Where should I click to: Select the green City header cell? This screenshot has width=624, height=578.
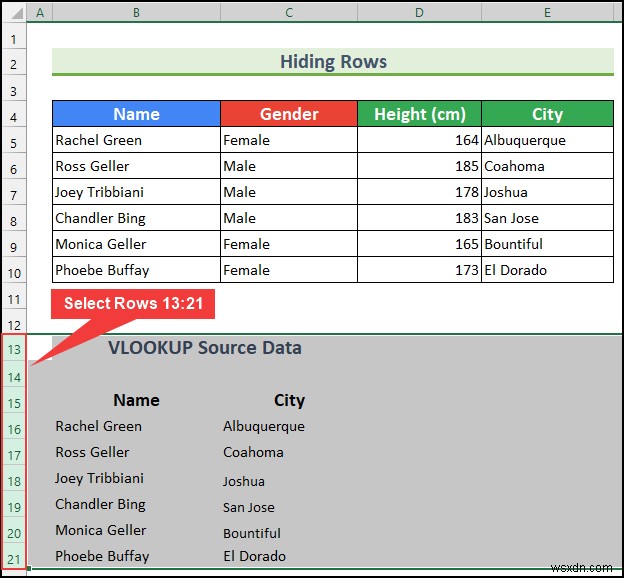click(548, 114)
